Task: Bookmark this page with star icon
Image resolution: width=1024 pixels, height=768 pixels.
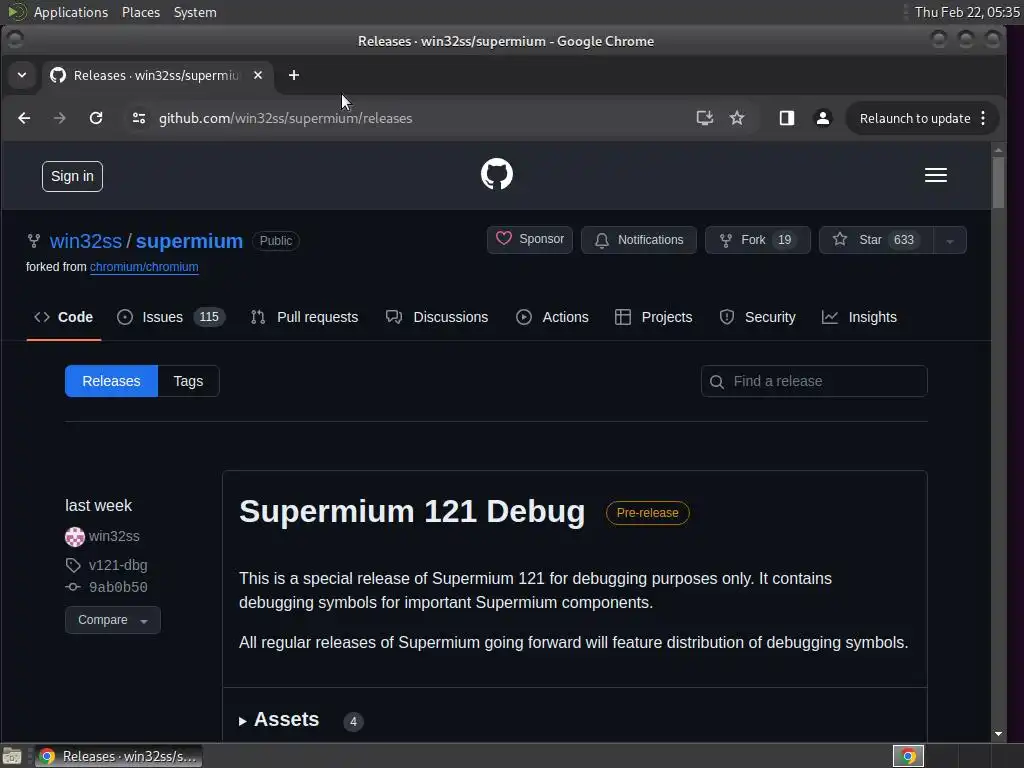Action: [x=737, y=118]
